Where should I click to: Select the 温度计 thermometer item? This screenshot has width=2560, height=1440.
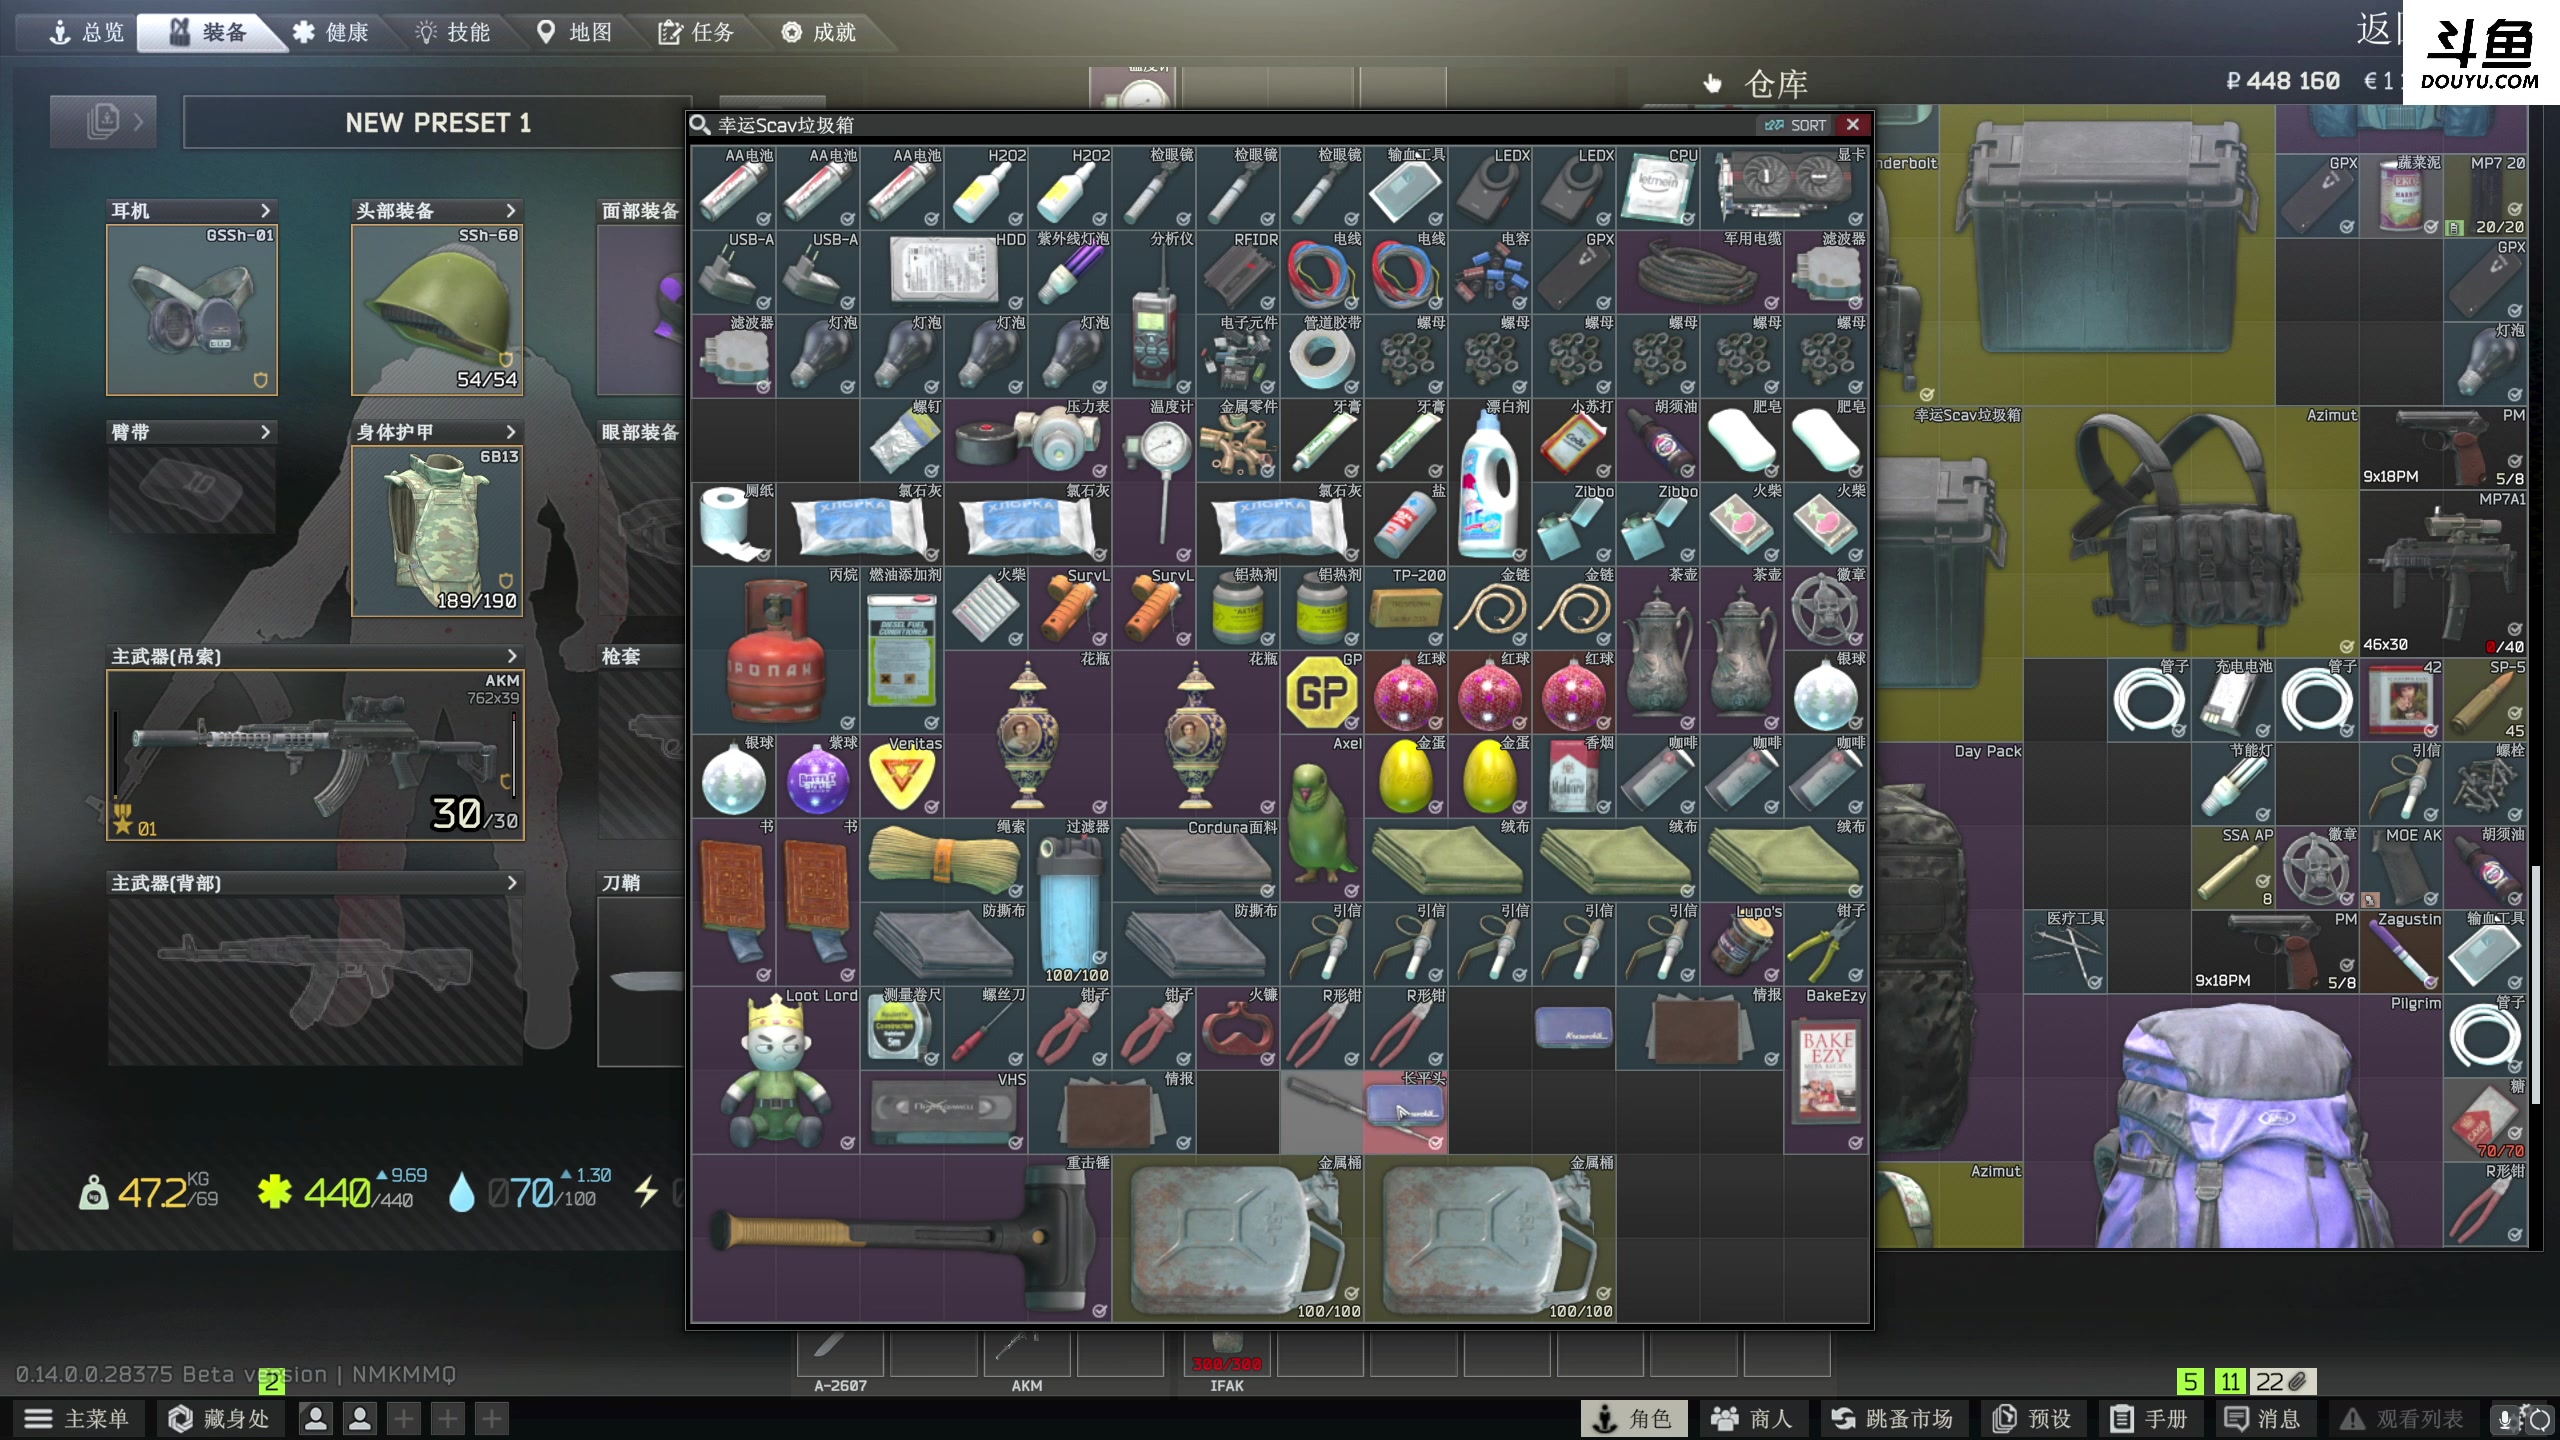1154,482
